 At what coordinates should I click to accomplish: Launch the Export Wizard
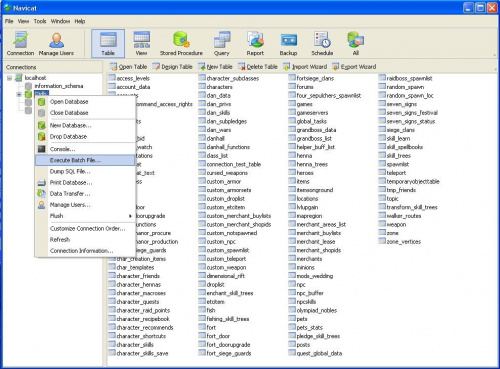[x=354, y=67]
